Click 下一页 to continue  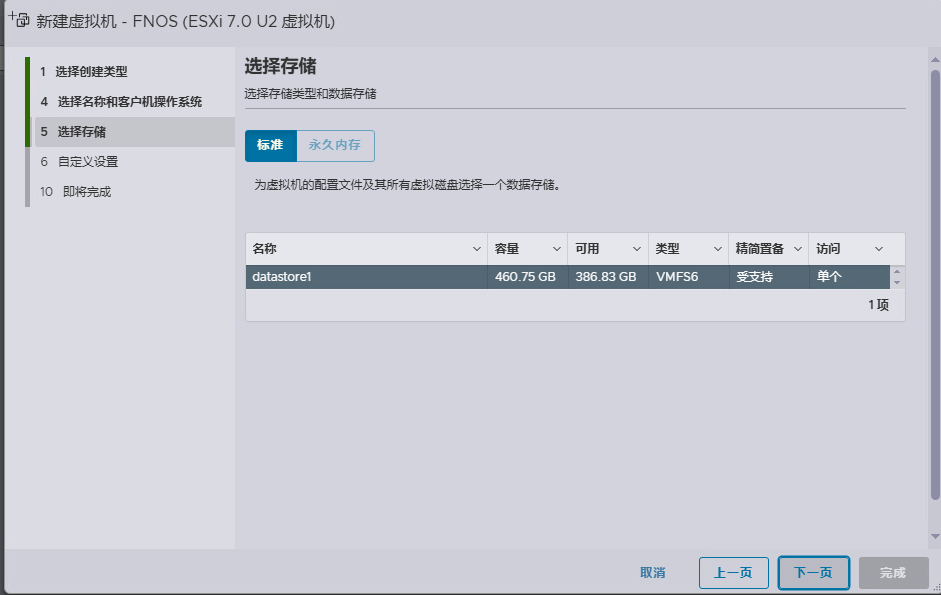[813, 573]
